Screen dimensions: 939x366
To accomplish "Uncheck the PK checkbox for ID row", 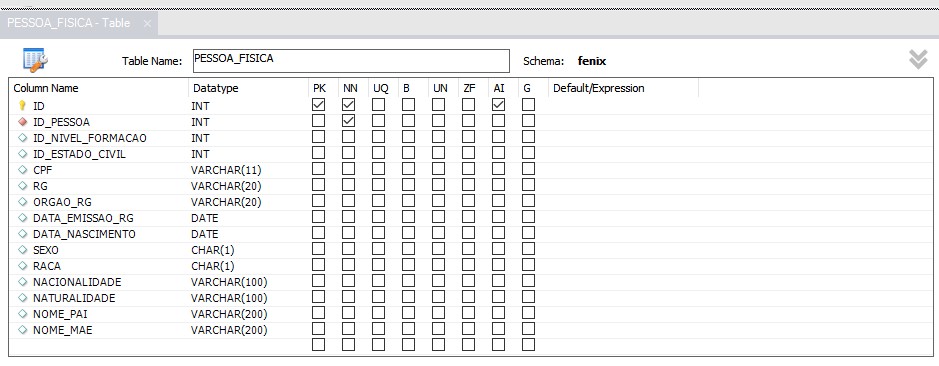I will pyautogui.click(x=319, y=105).
